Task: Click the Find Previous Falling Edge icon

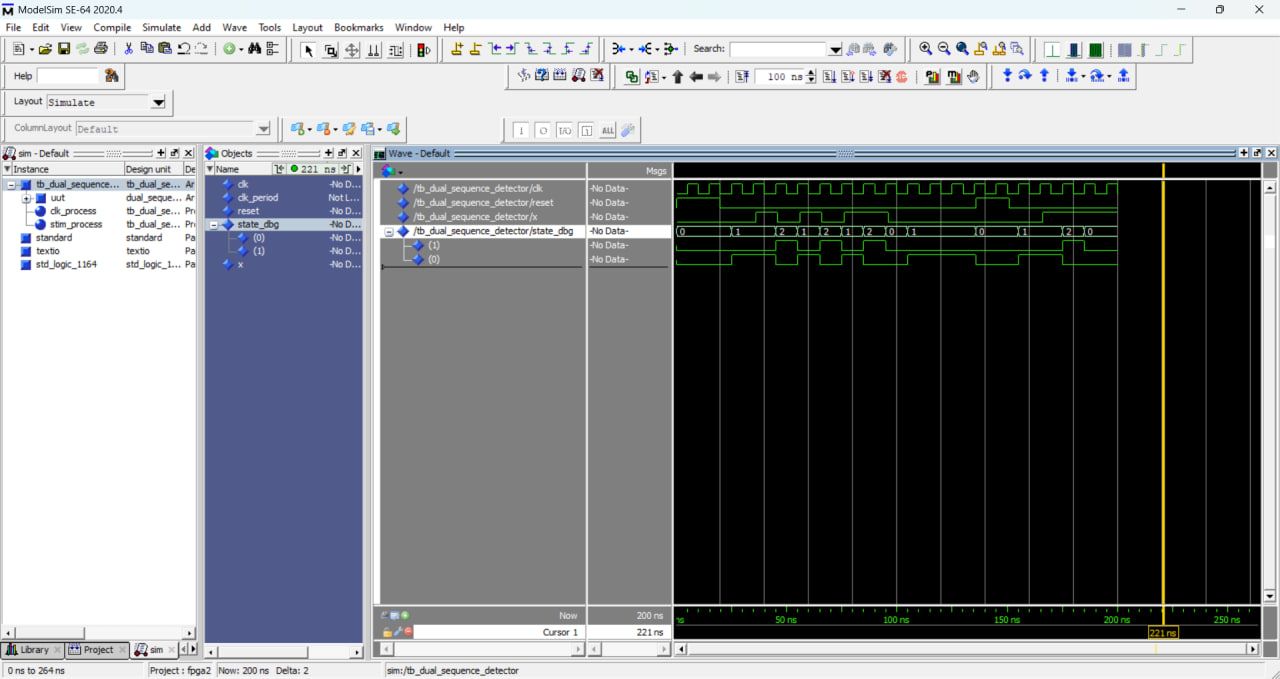Action: tap(531, 49)
